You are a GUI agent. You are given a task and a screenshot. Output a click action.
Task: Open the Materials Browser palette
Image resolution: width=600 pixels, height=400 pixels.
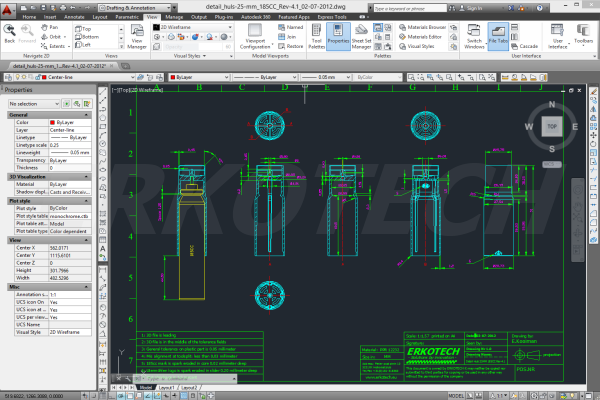pyautogui.click(x=427, y=27)
